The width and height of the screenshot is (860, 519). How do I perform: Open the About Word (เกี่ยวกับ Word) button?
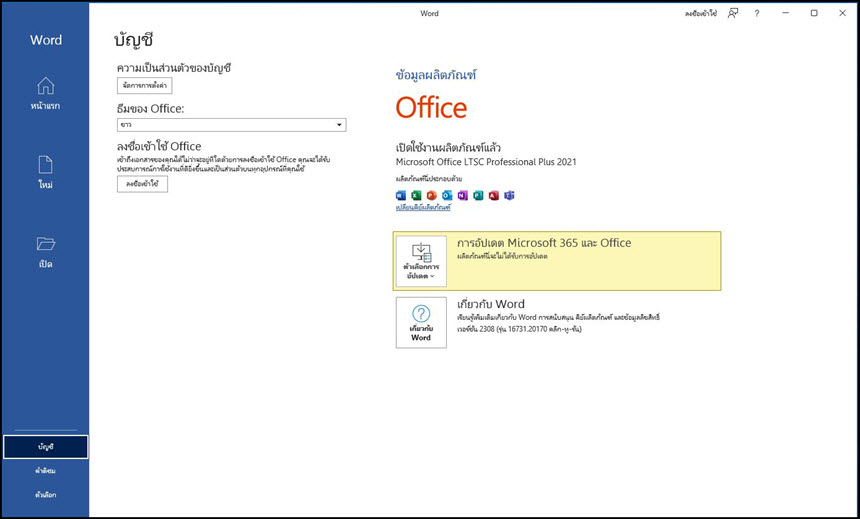pos(421,323)
